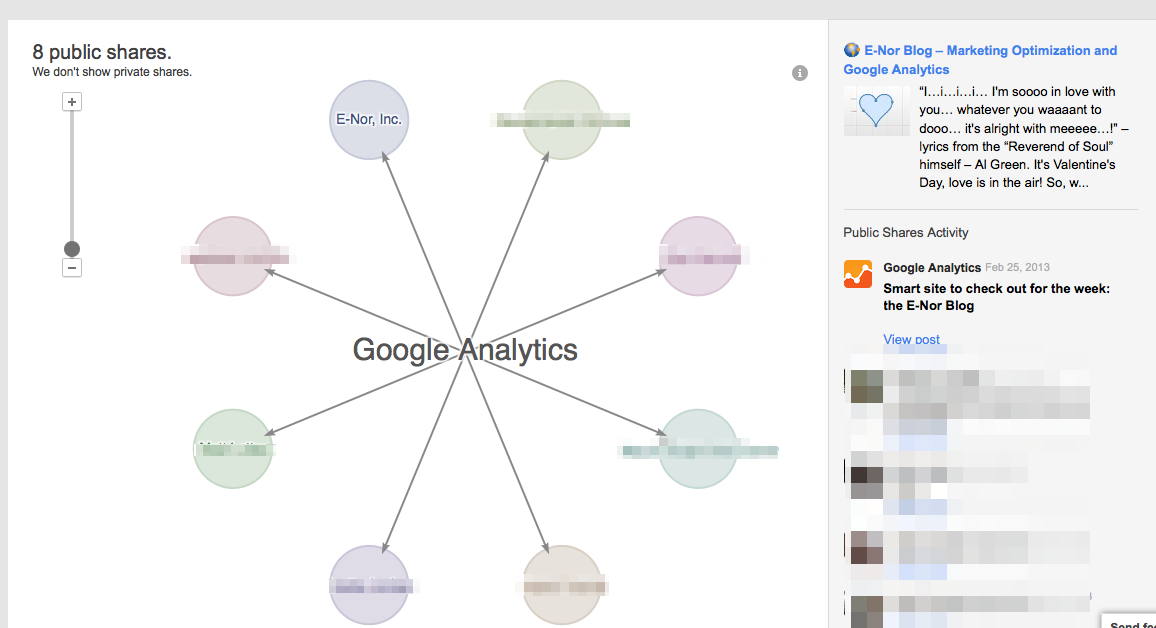The width and height of the screenshot is (1156, 628).
Task: Open the gray info icon
Action: (800, 73)
